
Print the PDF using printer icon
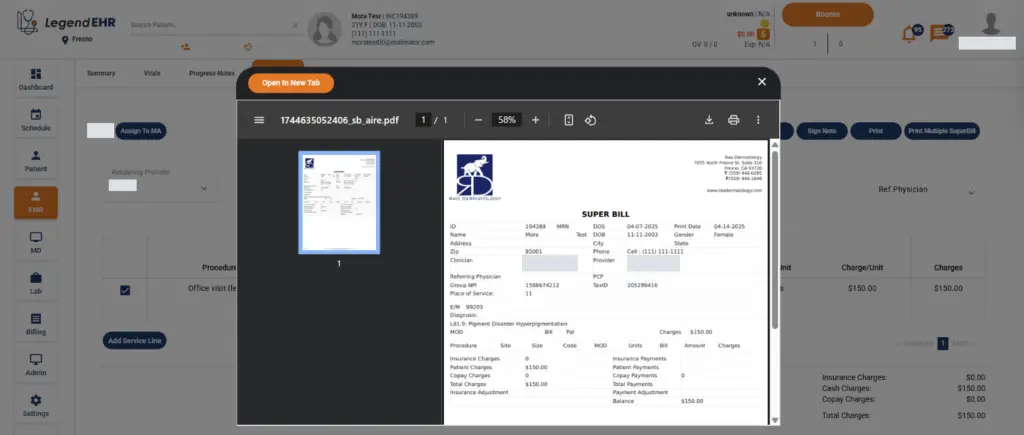(x=733, y=120)
